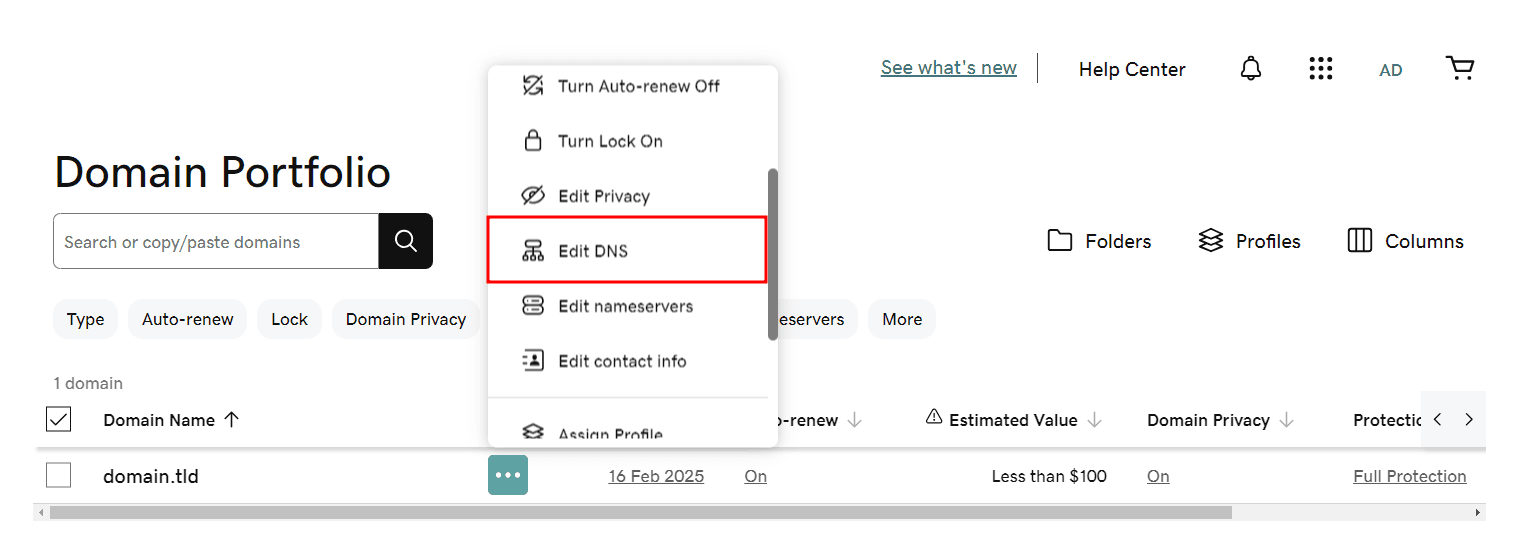This screenshot has width=1522, height=549.
Task: Click the notifications bell icon
Action: (1250, 69)
